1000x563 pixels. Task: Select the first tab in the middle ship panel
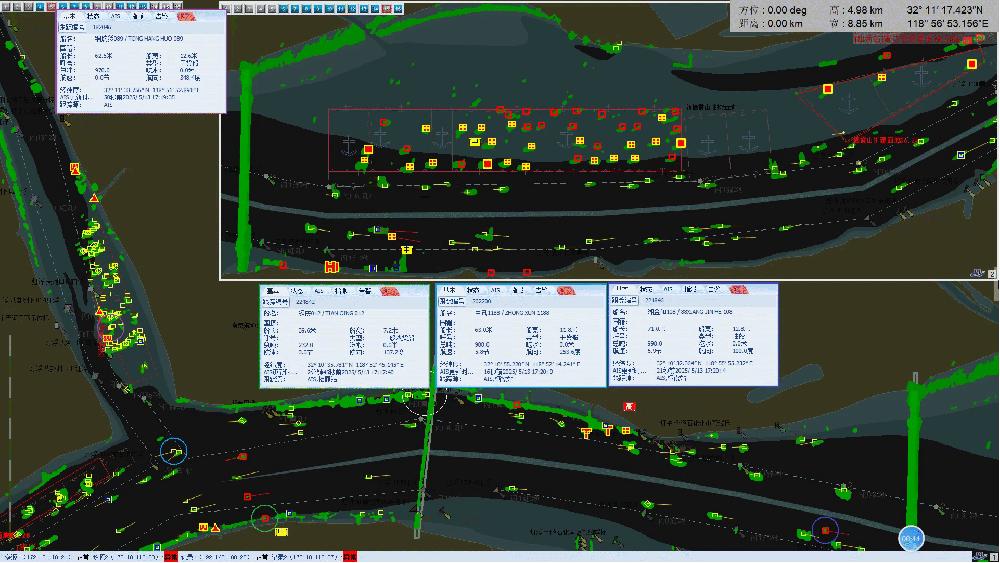tap(450, 290)
